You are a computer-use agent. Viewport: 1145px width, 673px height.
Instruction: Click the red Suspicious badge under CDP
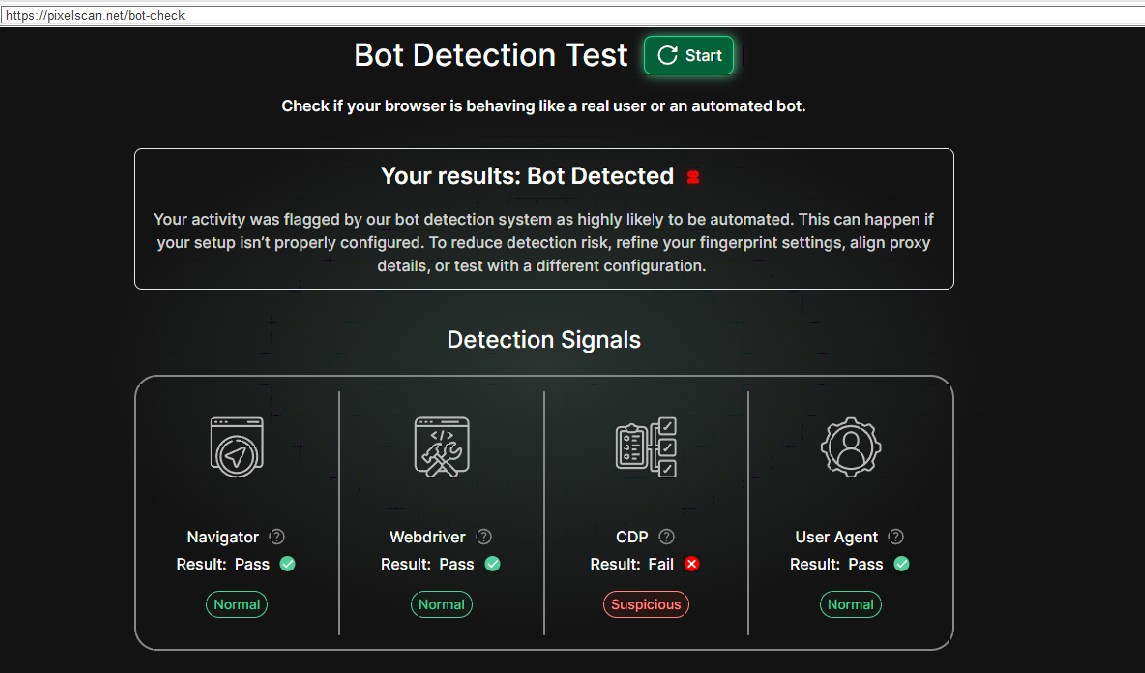[x=646, y=604]
